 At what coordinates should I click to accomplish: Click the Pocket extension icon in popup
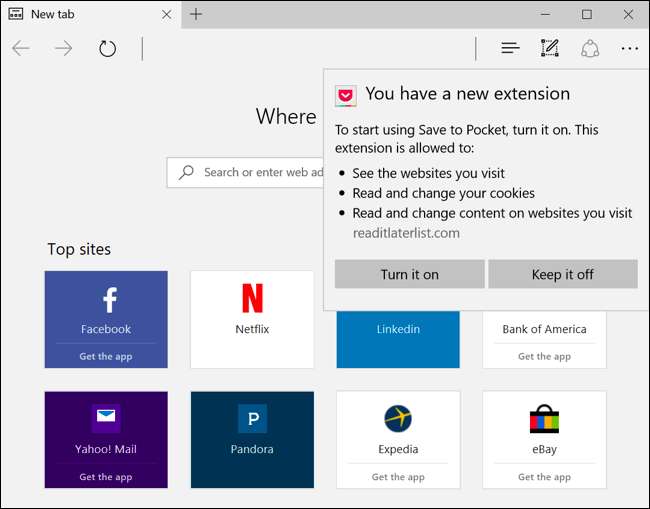tap(345, 95)
